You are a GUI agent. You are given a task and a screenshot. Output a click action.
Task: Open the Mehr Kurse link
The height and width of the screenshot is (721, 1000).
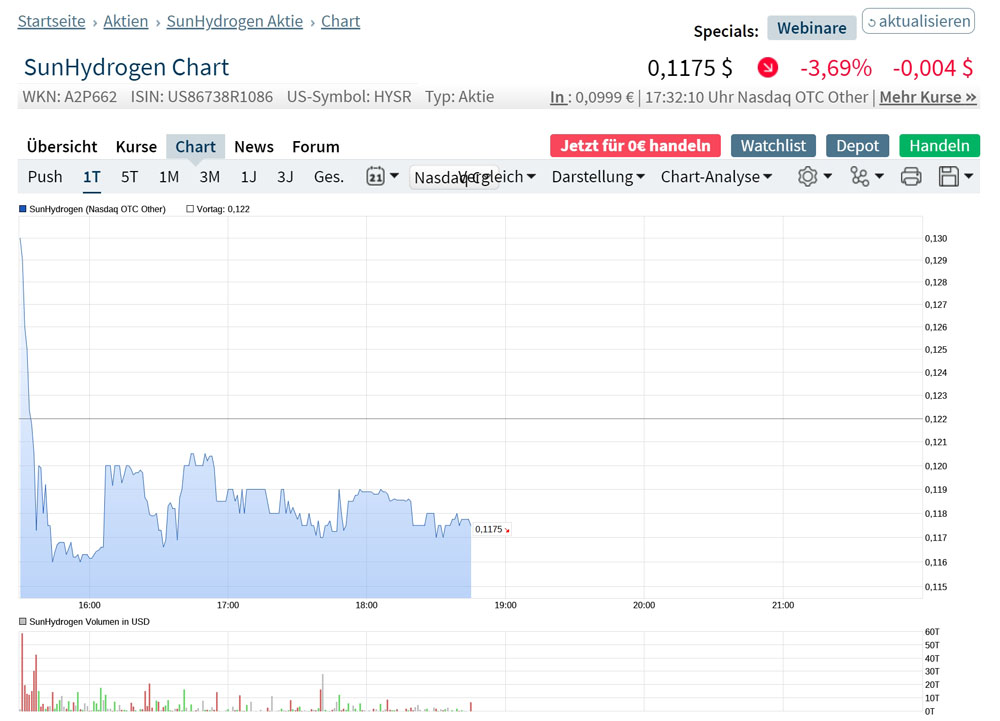(x=928, y=97)
